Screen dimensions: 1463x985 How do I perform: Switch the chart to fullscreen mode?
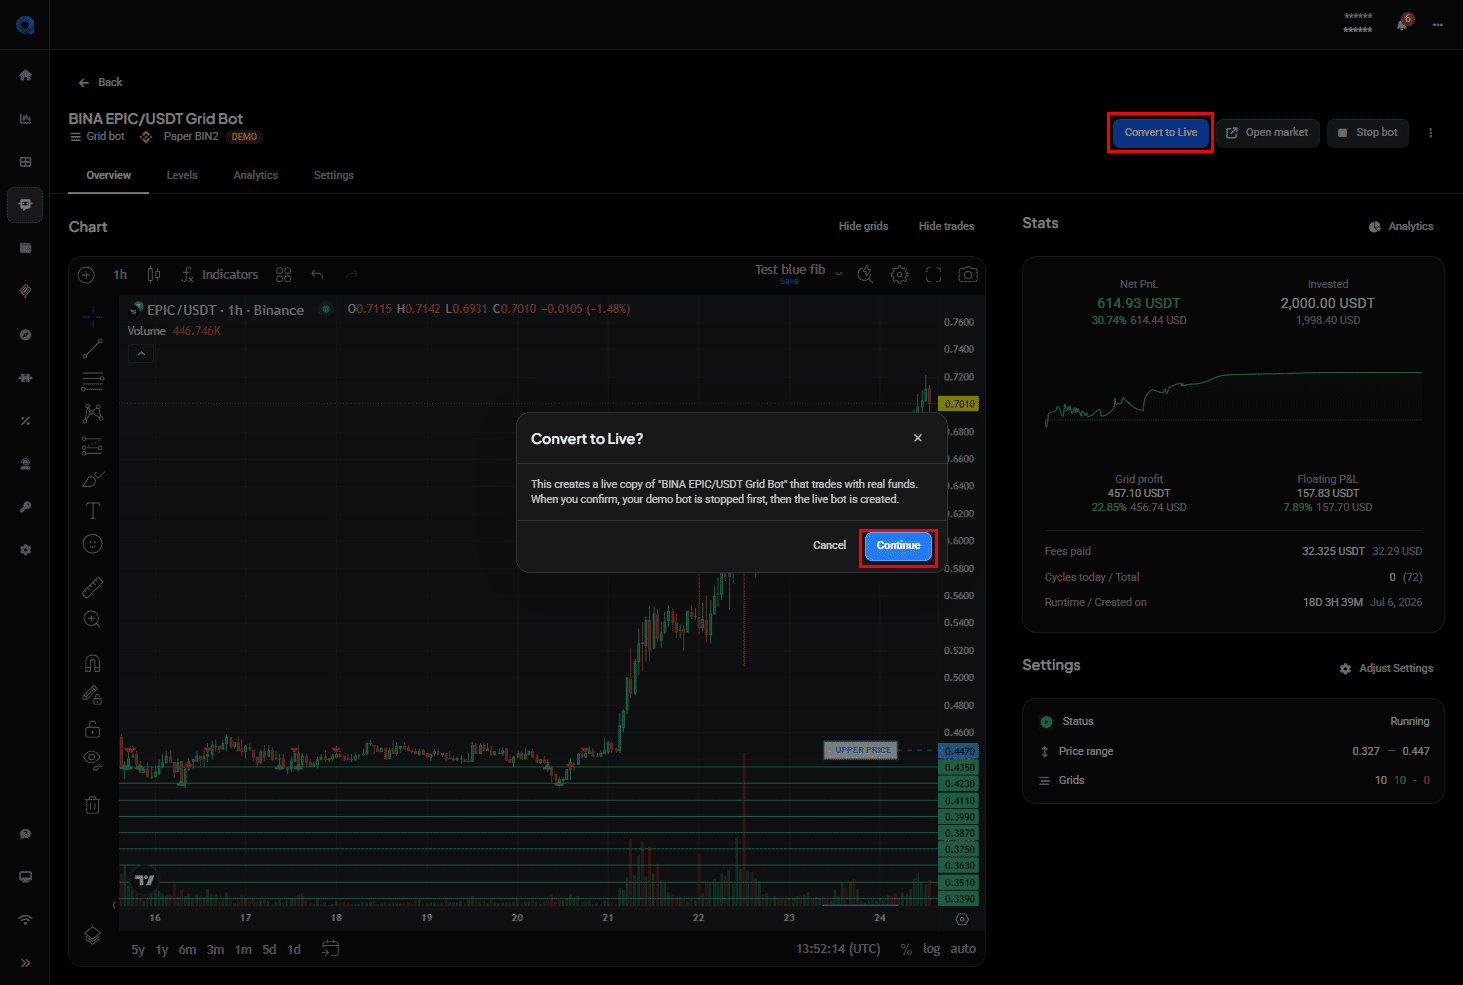(934, 275)
